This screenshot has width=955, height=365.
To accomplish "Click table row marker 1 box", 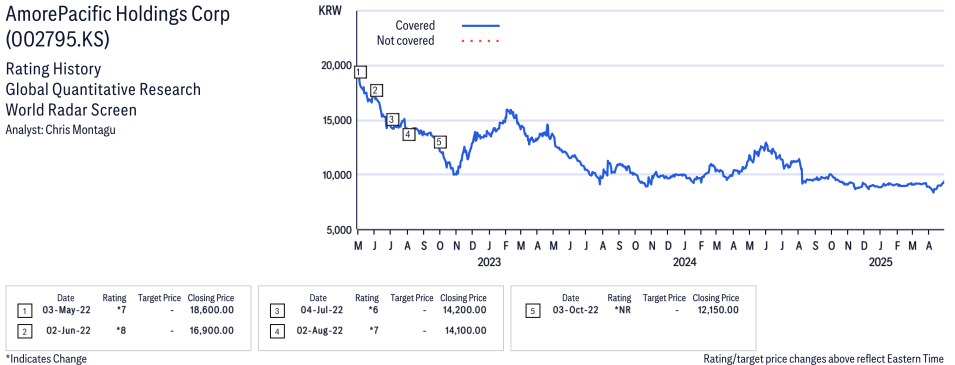I will click(24, 311).
